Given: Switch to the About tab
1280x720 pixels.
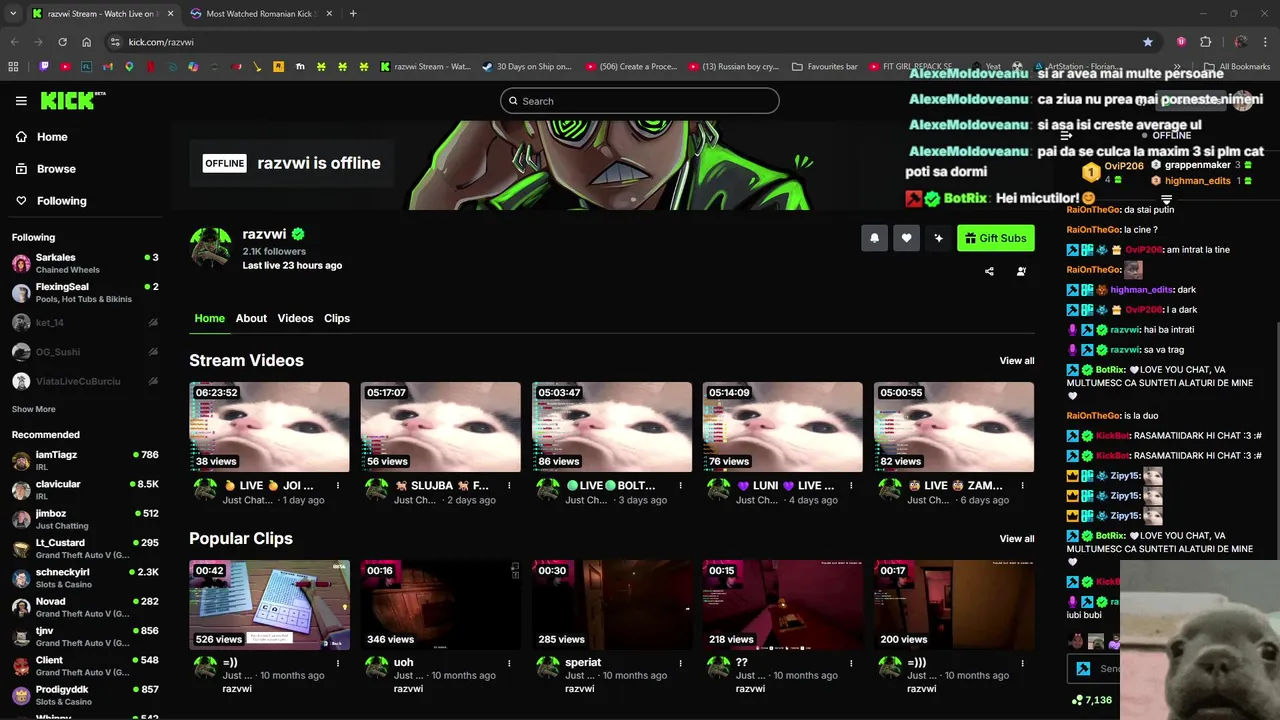Looking at the screenshot, I should [x=251, y=318].
